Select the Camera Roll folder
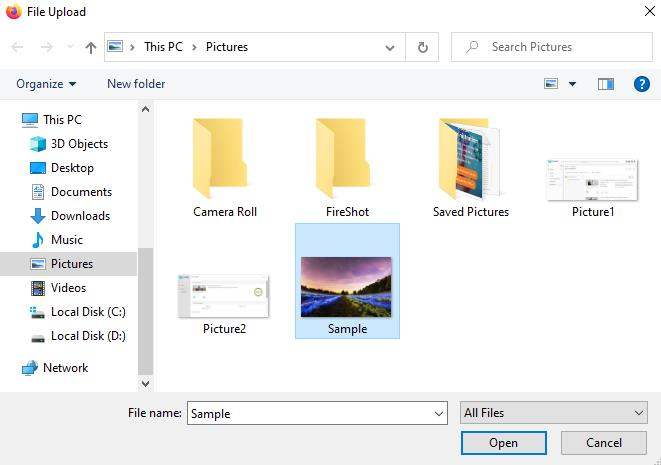The image size is (661, 465). [x=225, y=167]
